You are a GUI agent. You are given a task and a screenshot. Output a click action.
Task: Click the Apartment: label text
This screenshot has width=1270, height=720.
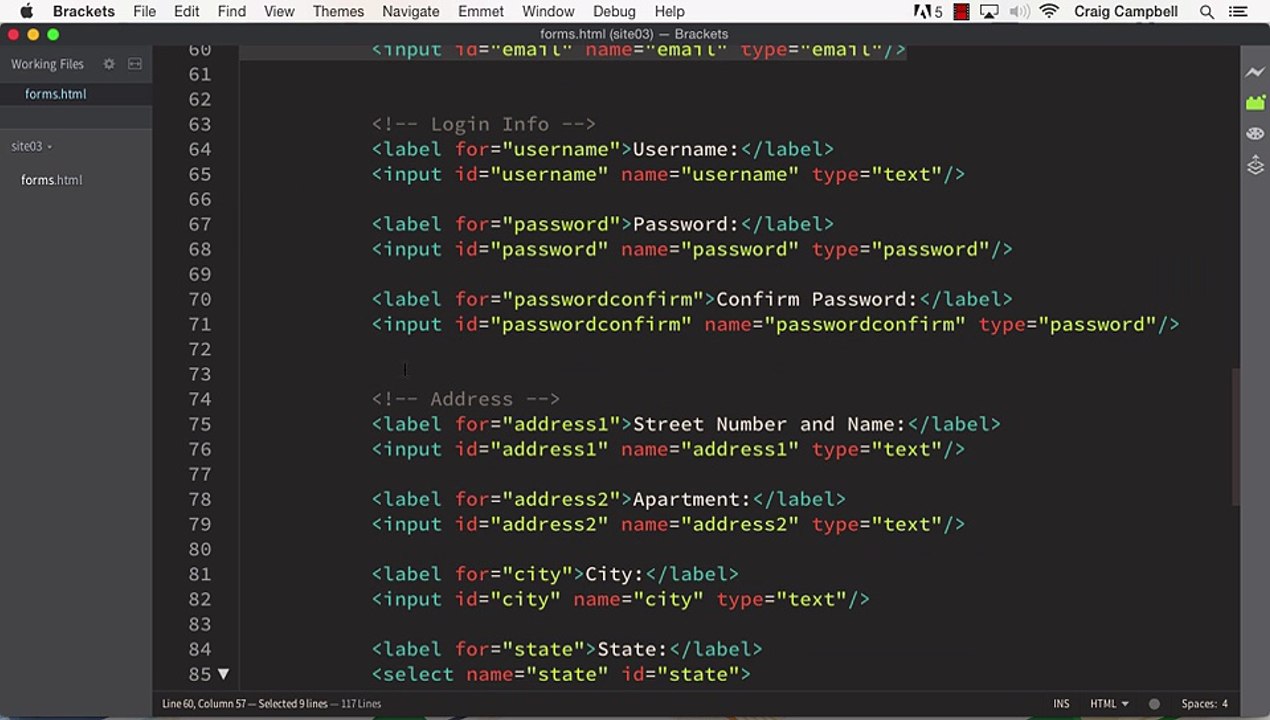tap(691, 499)
